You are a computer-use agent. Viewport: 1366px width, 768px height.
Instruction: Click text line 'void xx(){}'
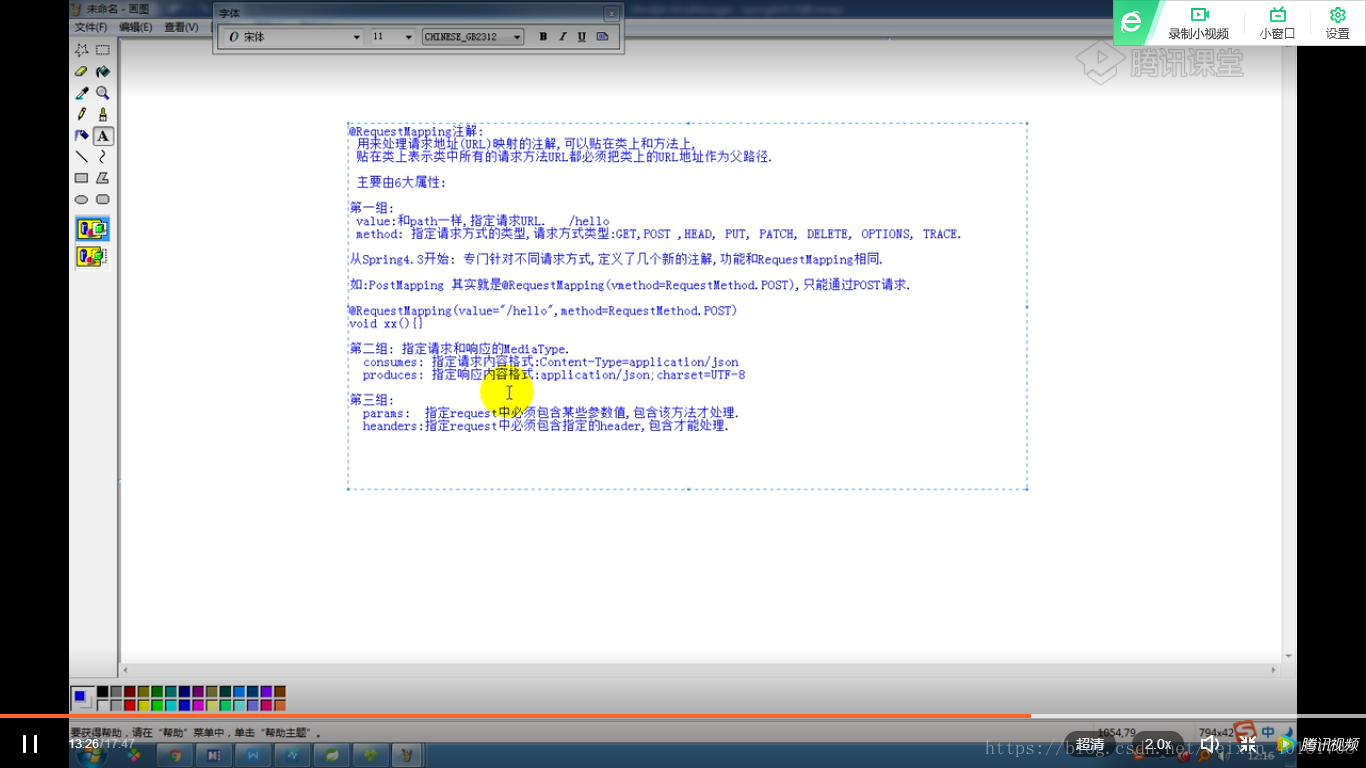[x=386, y=324]
